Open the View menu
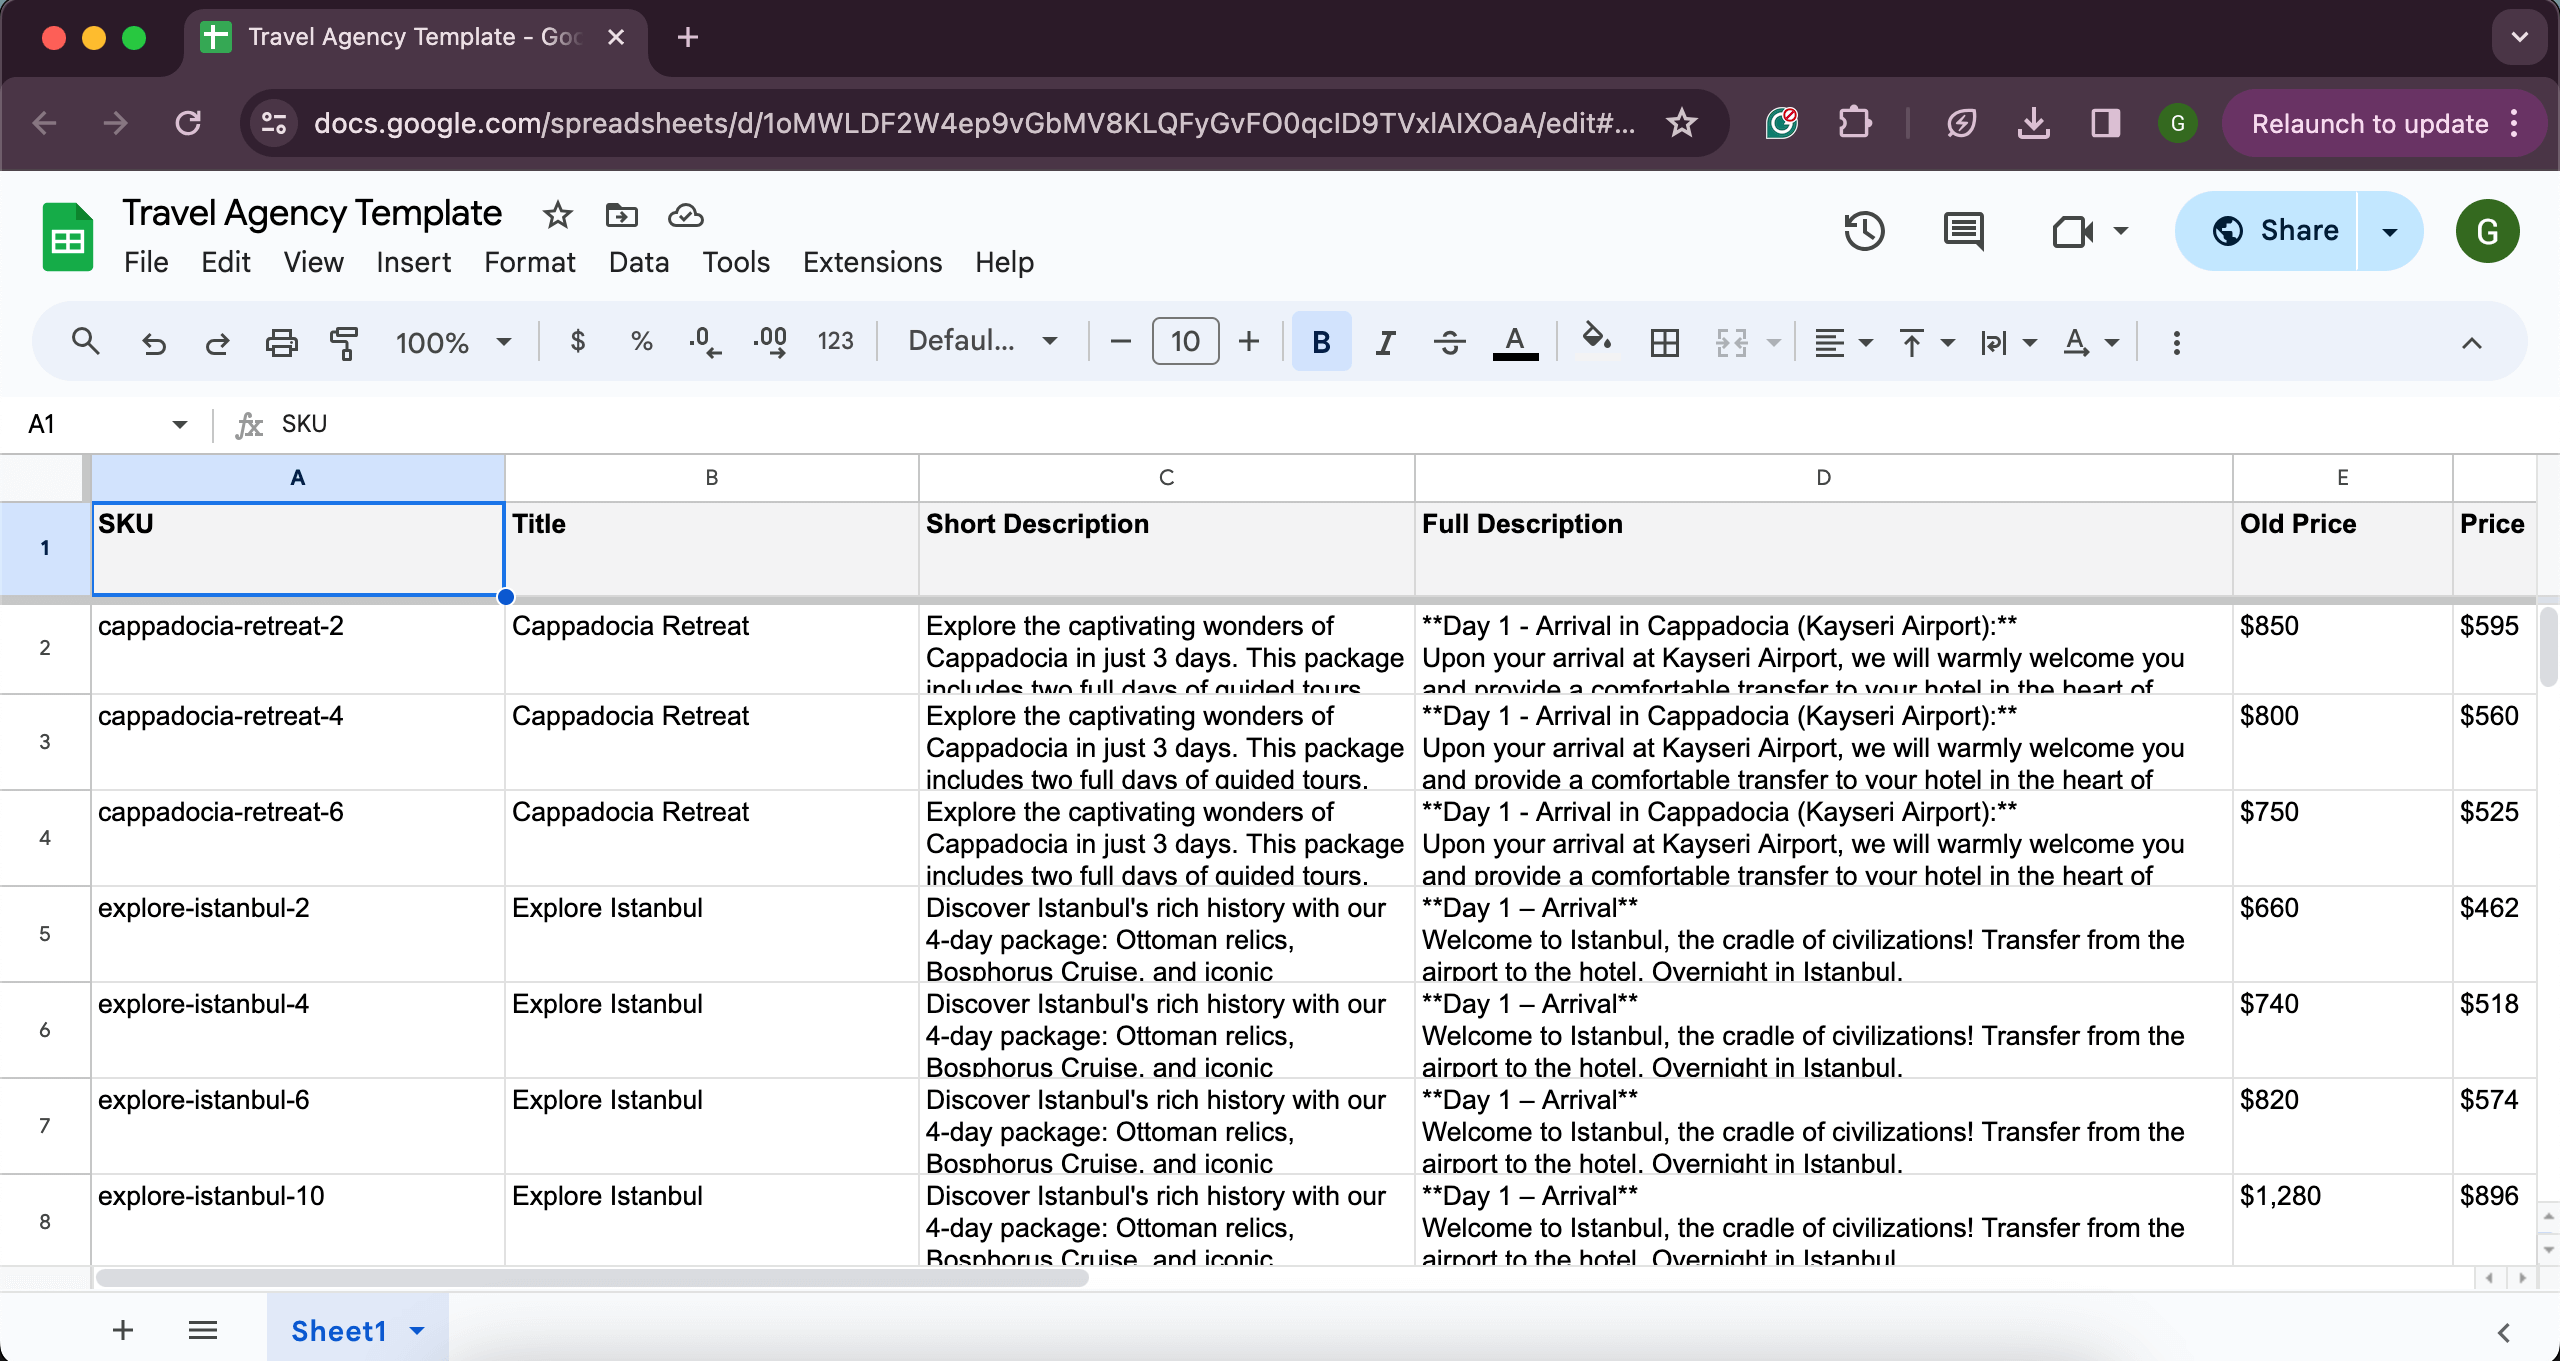The image size is (2560, 1361). 313,262
